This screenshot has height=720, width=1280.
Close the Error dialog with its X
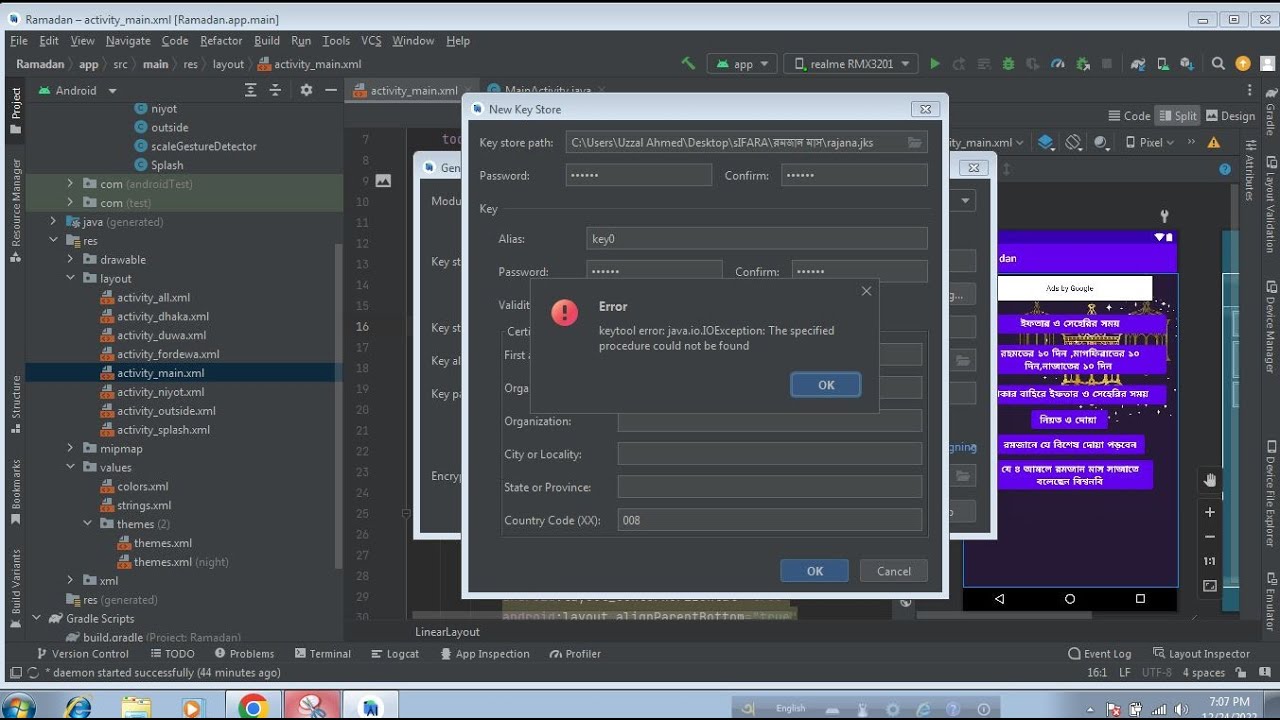coord(866,291)
